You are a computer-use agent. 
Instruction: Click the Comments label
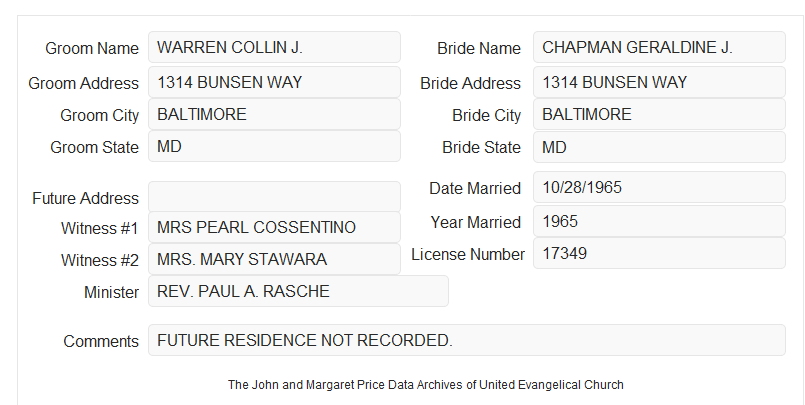click(101, 341)
